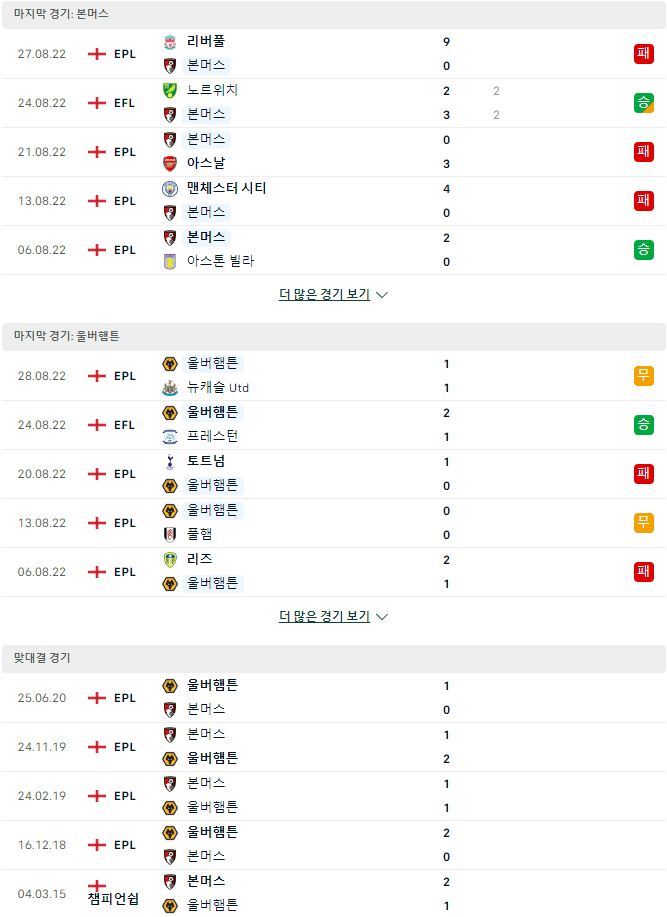Click the 맨체스터 시티 team name

point(226,188)
